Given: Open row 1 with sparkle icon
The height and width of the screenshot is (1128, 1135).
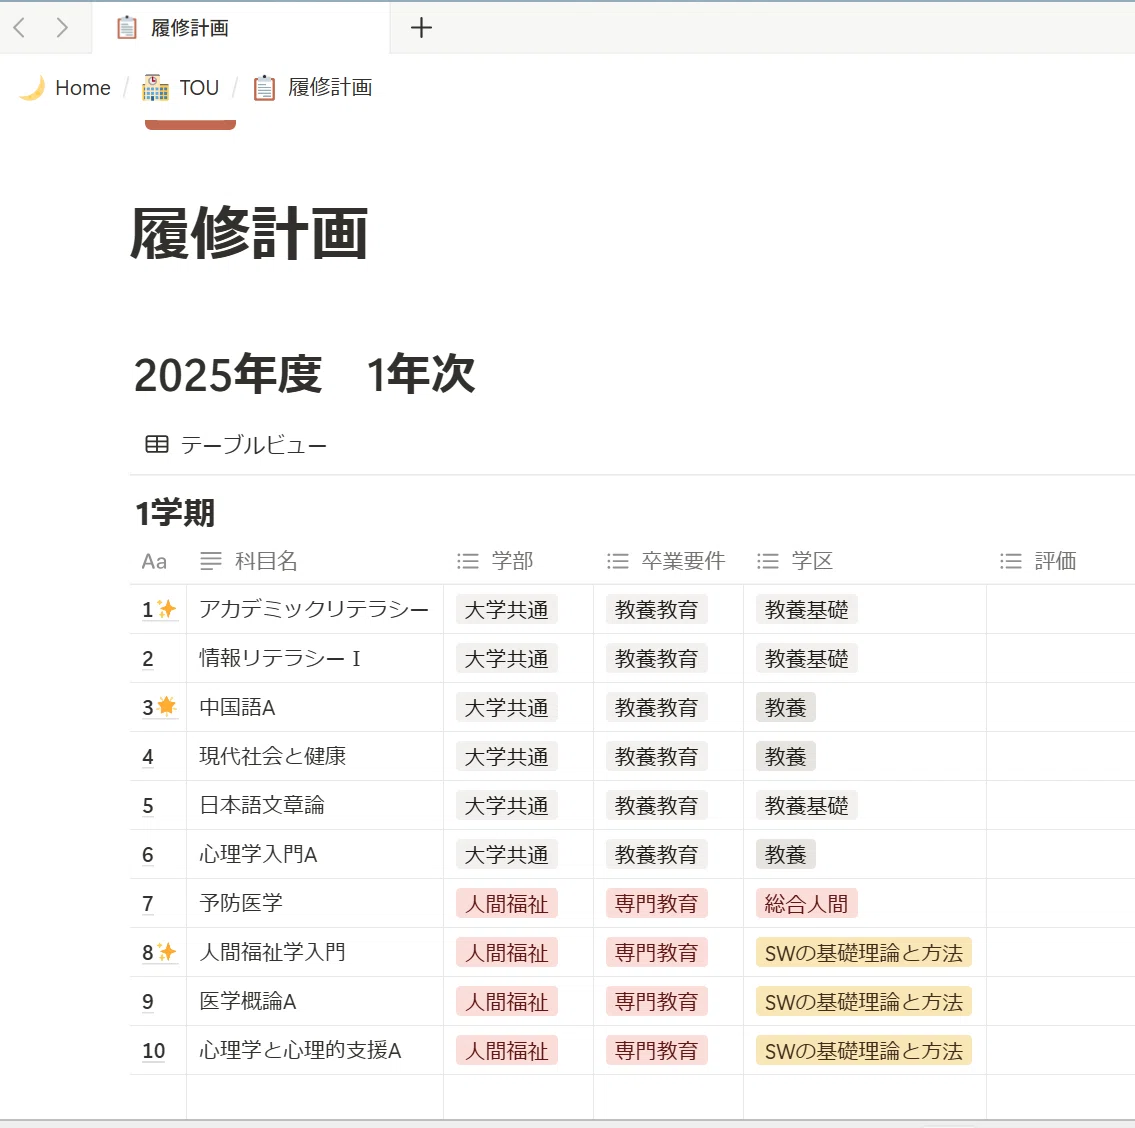Looking at the screenshot, I should tap(159, 610).
